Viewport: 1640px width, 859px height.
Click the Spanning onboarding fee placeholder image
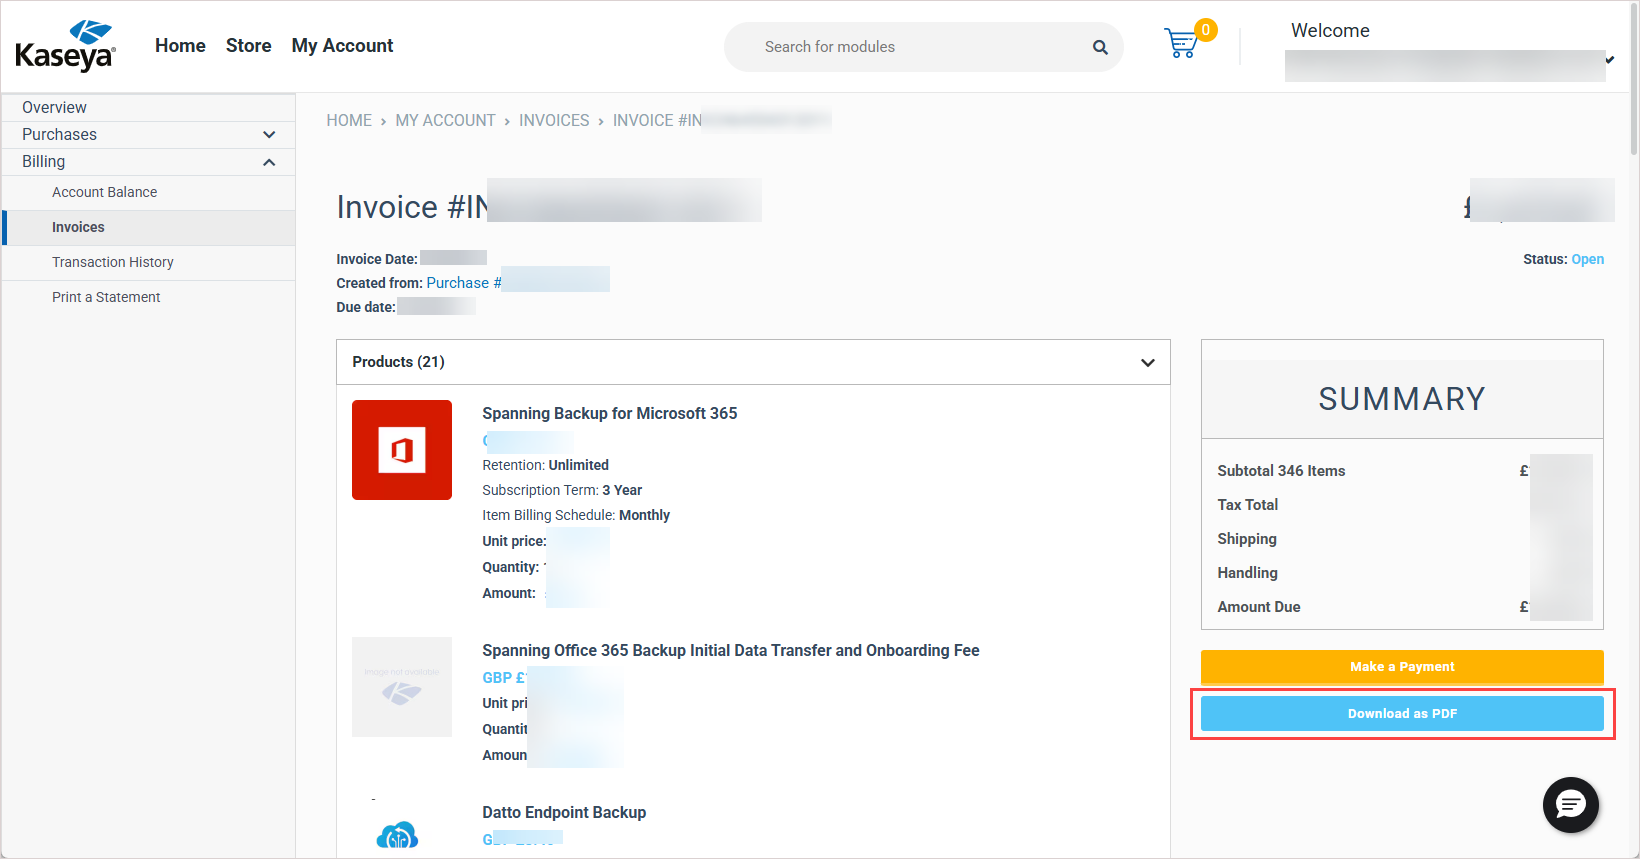[402, 687]
